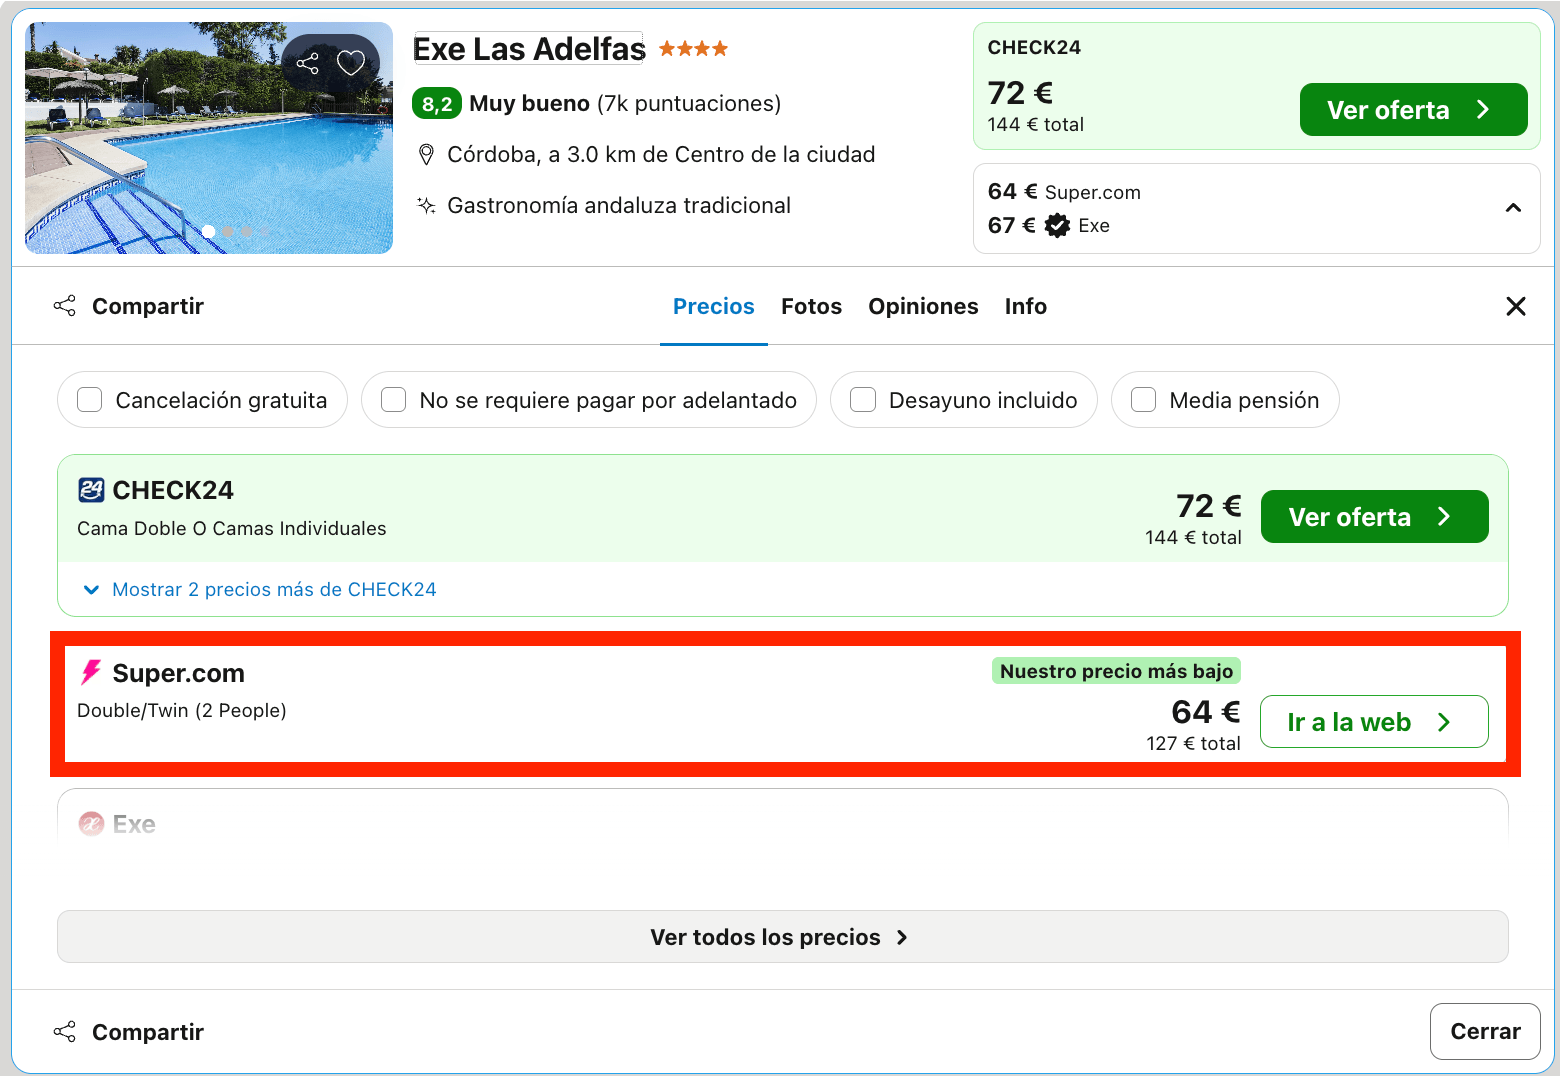1560x1076 pixels.
Task: Click the 8,2 rating score badge
Action: tap(437, 103)
